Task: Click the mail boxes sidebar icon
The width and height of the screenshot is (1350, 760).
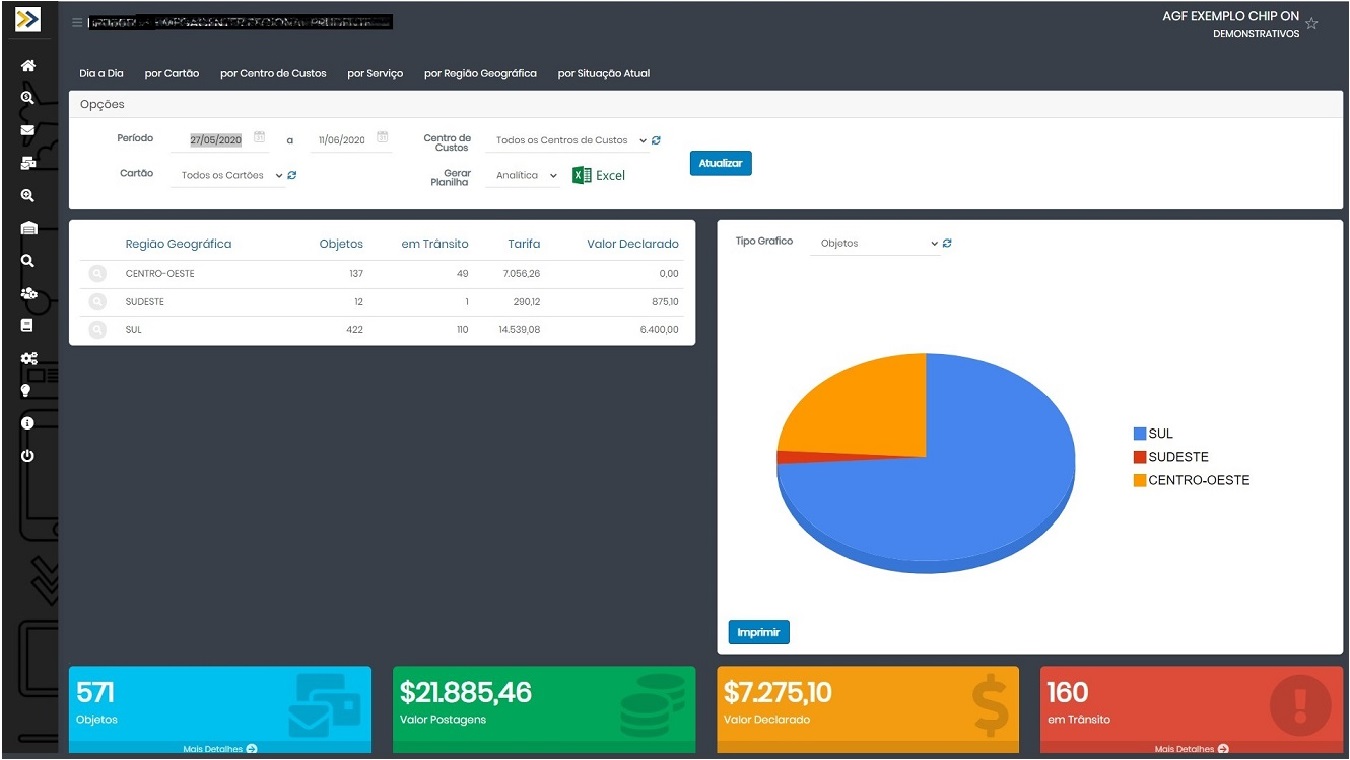Action: (28, 163)
